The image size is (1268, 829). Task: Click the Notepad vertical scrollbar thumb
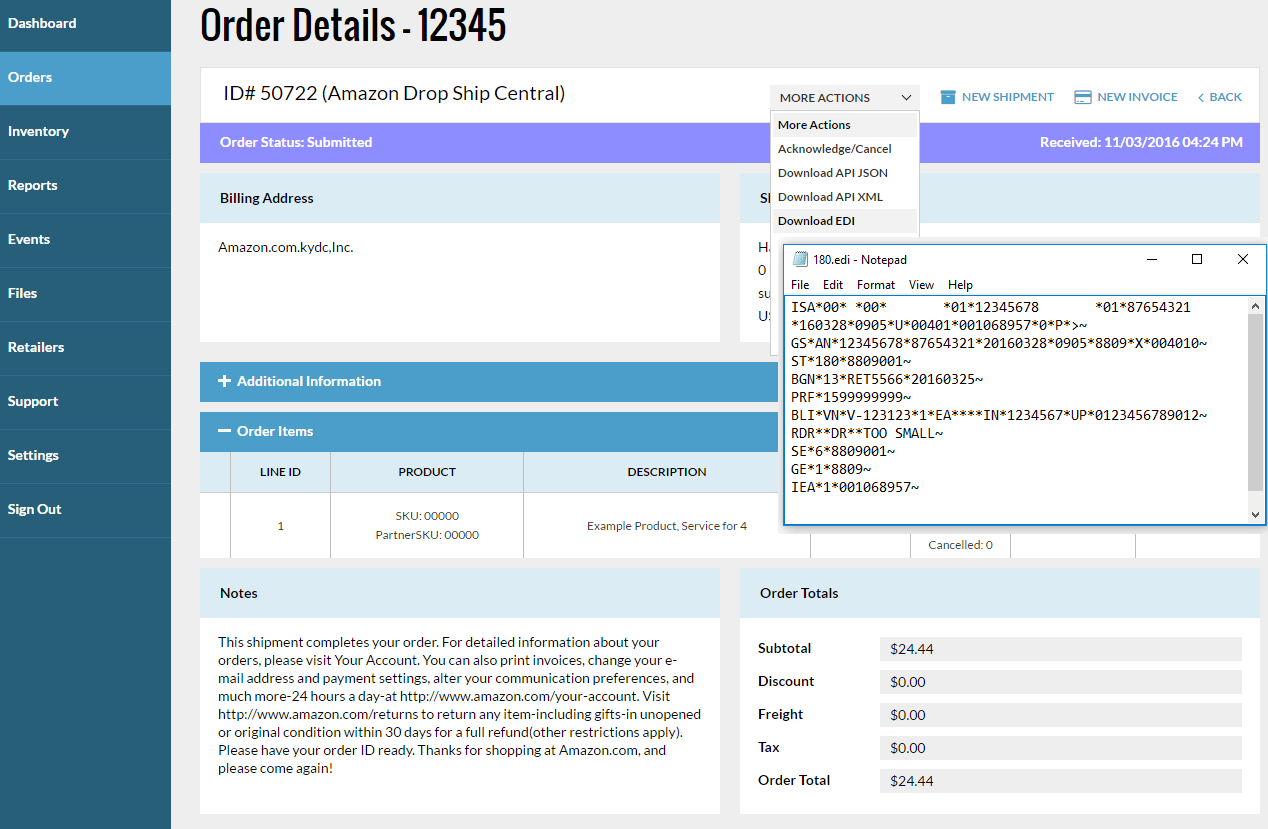point(1257,401)
